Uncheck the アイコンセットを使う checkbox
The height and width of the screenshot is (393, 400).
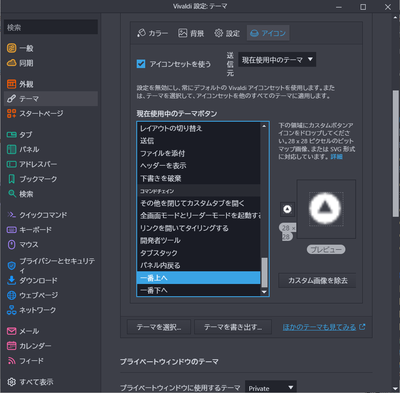coord(141,64)
